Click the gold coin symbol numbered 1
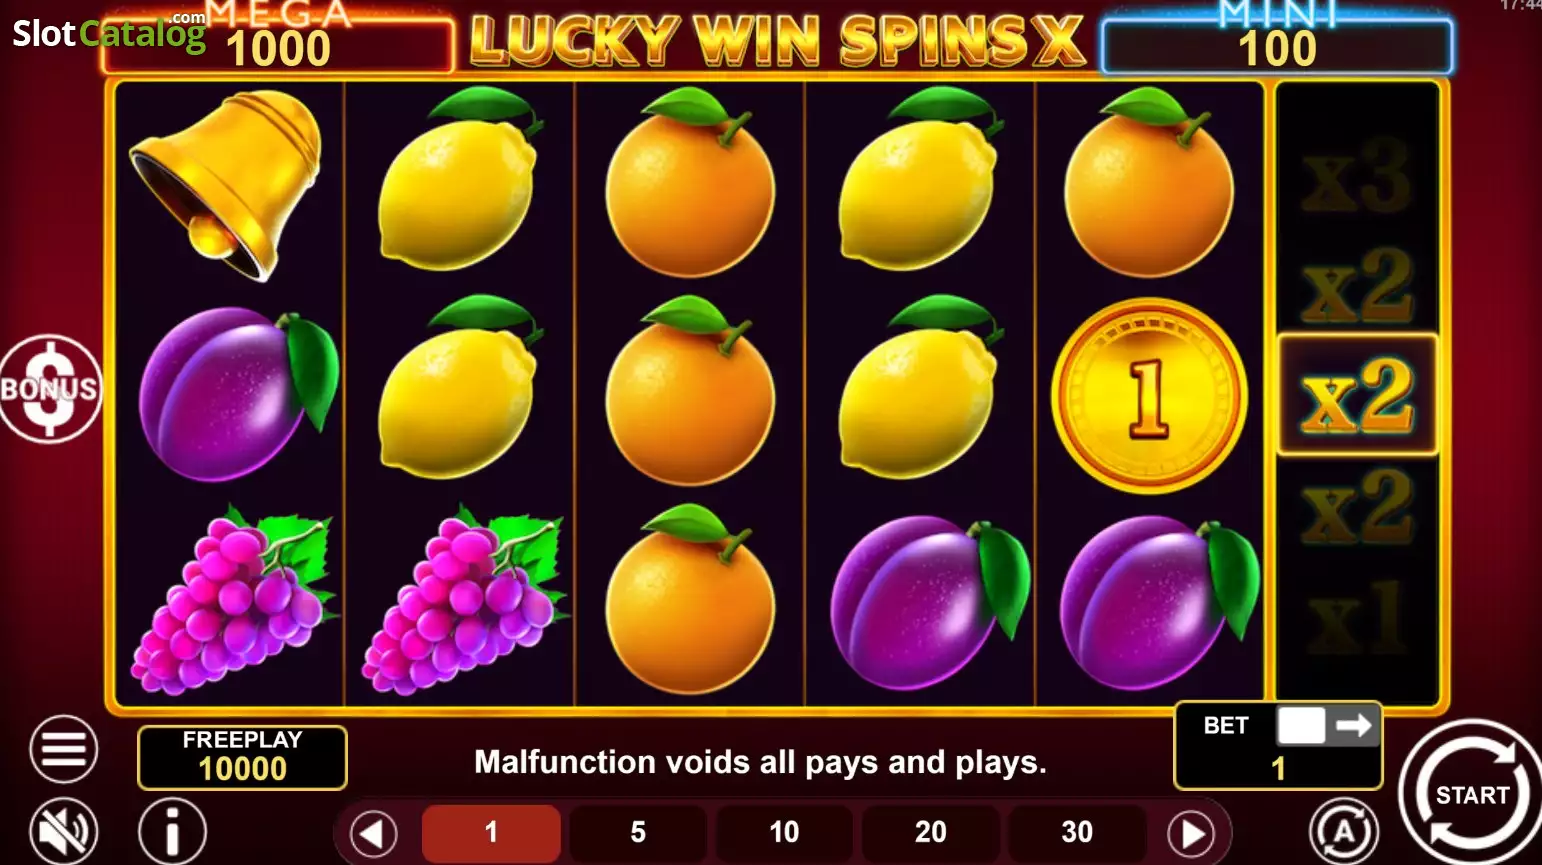 pos(1148,396)
